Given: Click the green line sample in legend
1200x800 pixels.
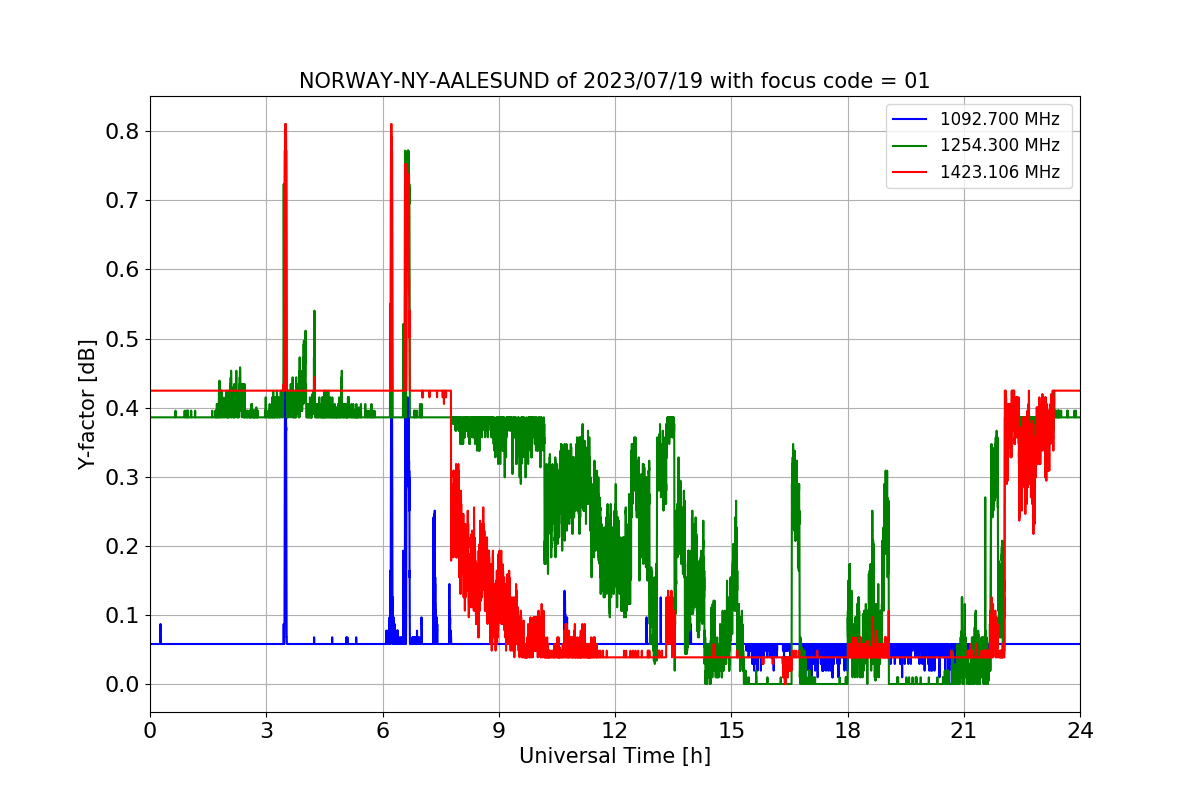Looking at the screenshot, I should point(910,145).
